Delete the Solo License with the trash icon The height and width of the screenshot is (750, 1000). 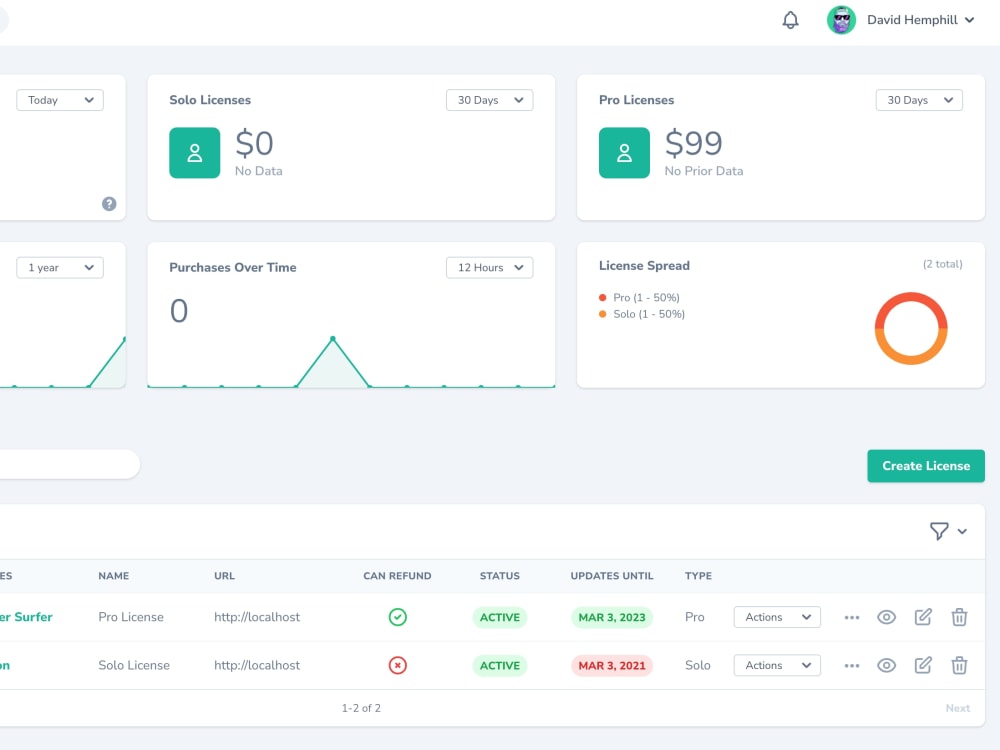click(959, 665)
